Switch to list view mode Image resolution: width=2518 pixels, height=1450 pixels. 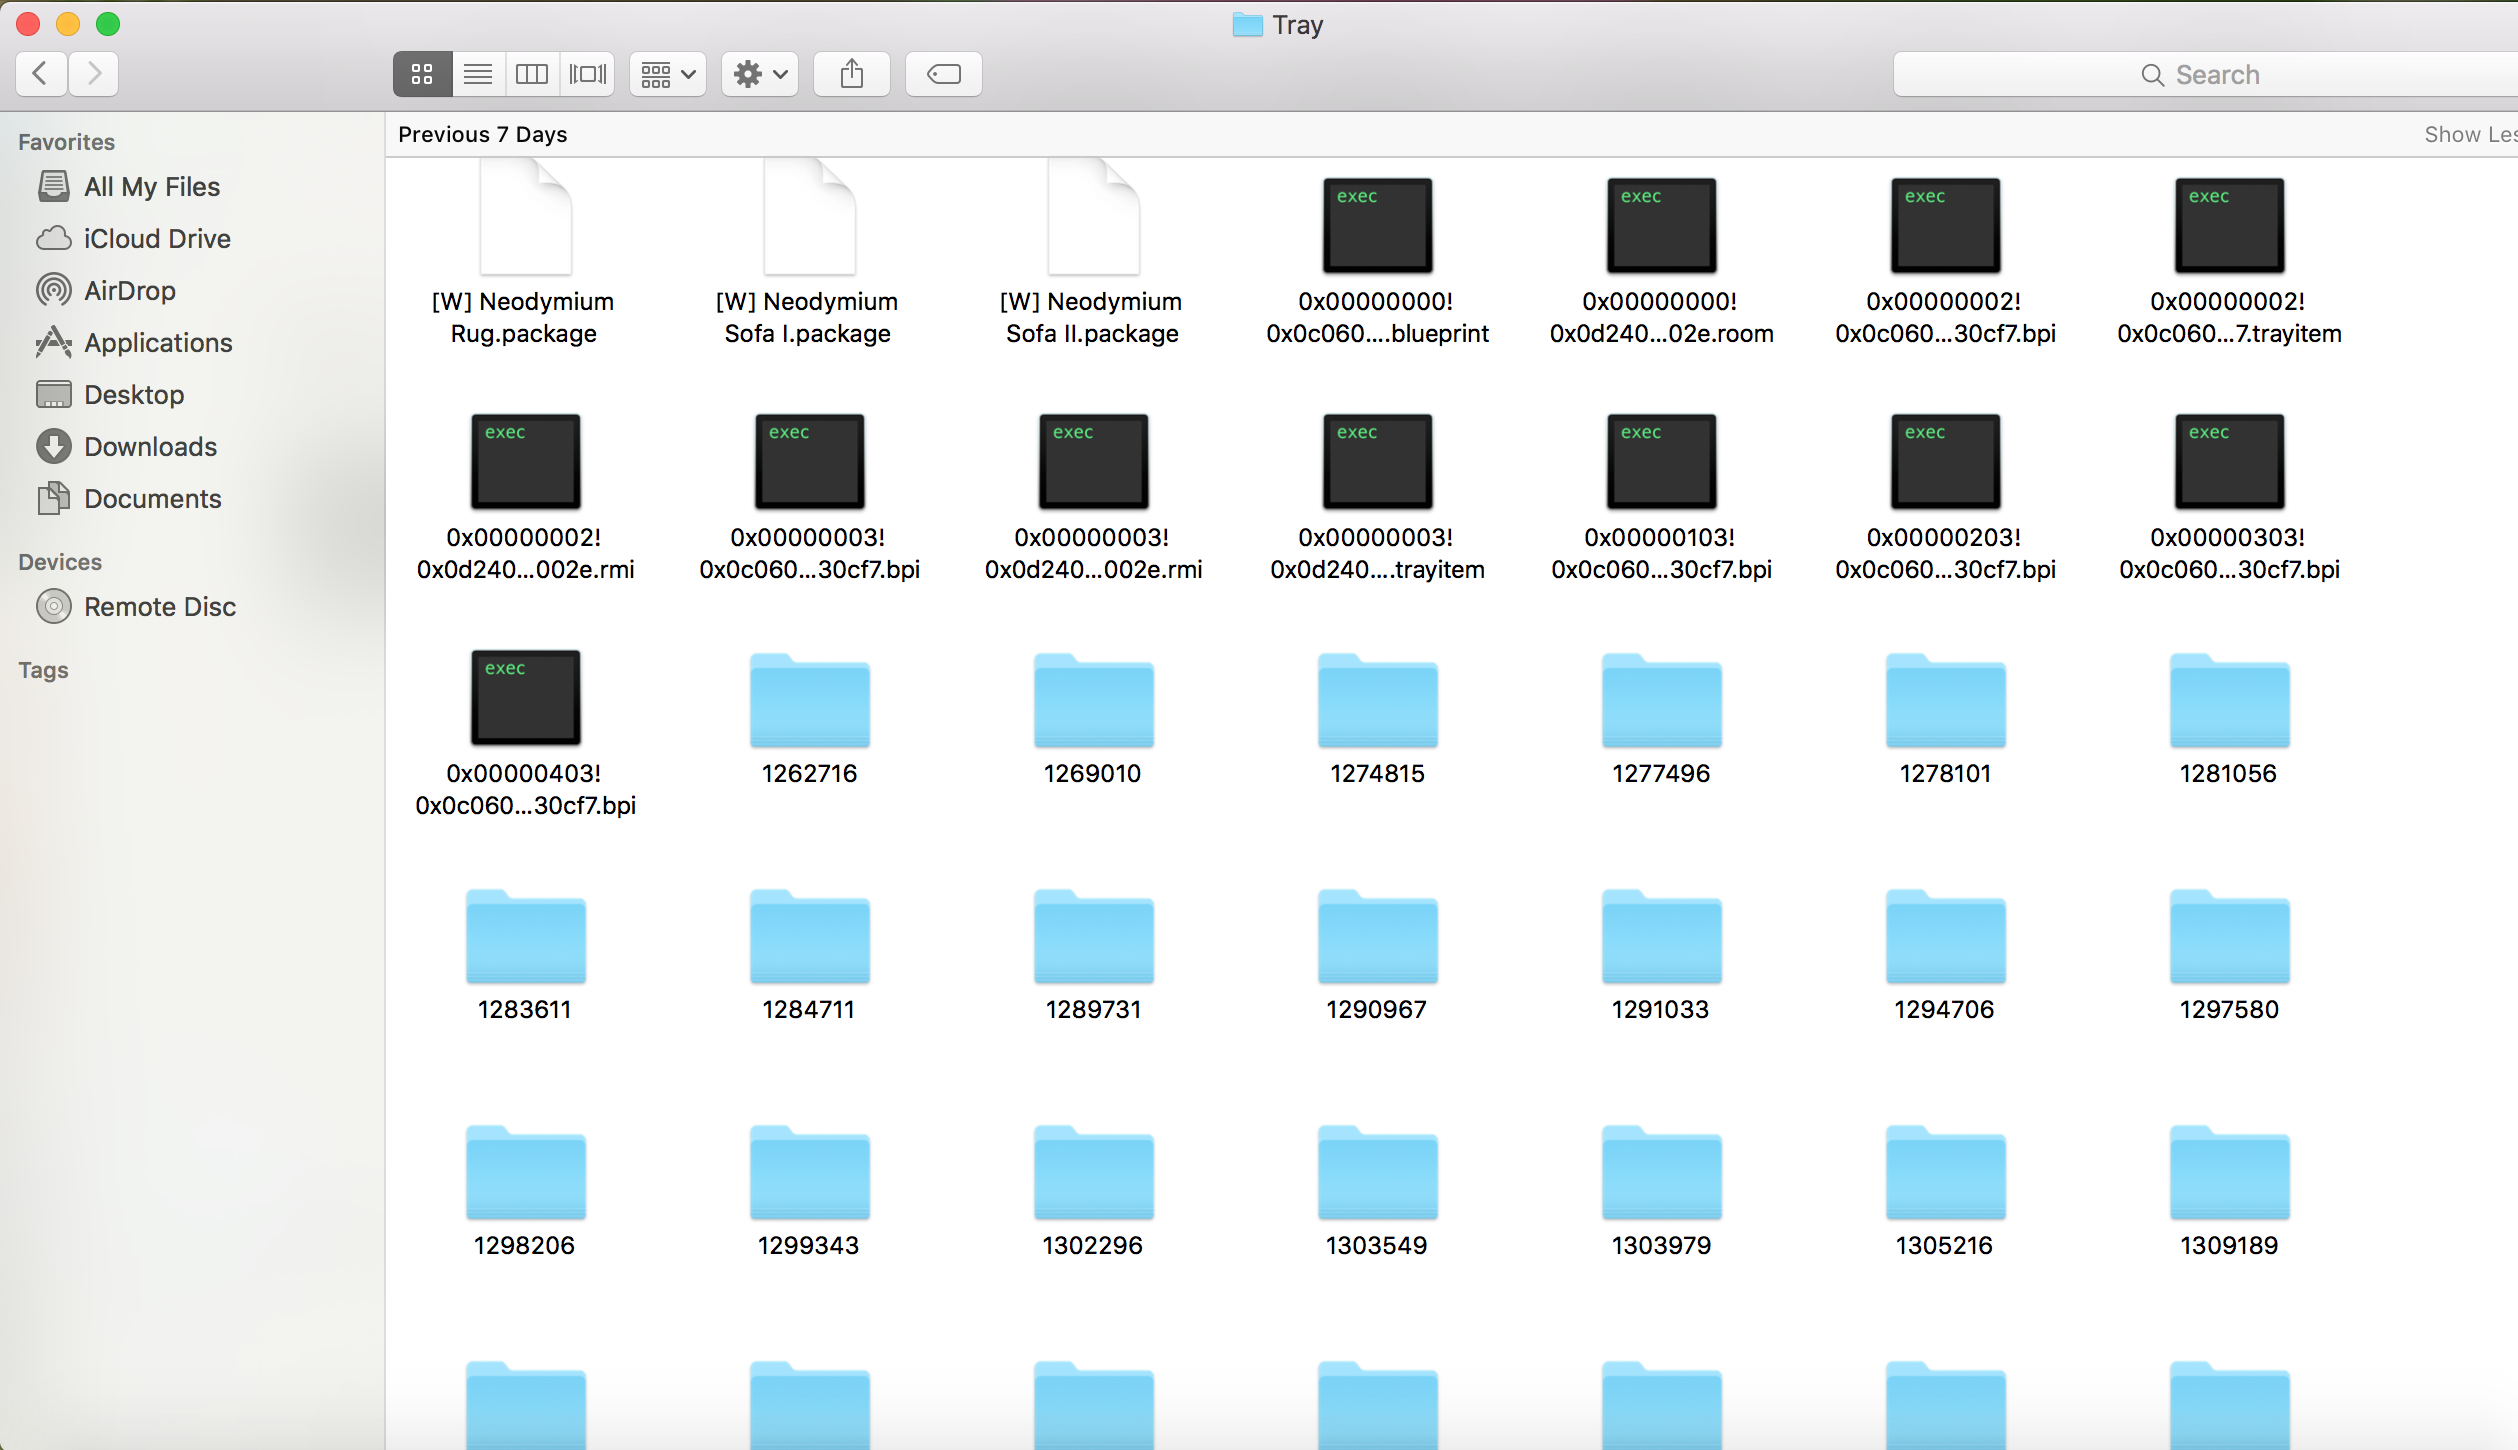[478, 74]
